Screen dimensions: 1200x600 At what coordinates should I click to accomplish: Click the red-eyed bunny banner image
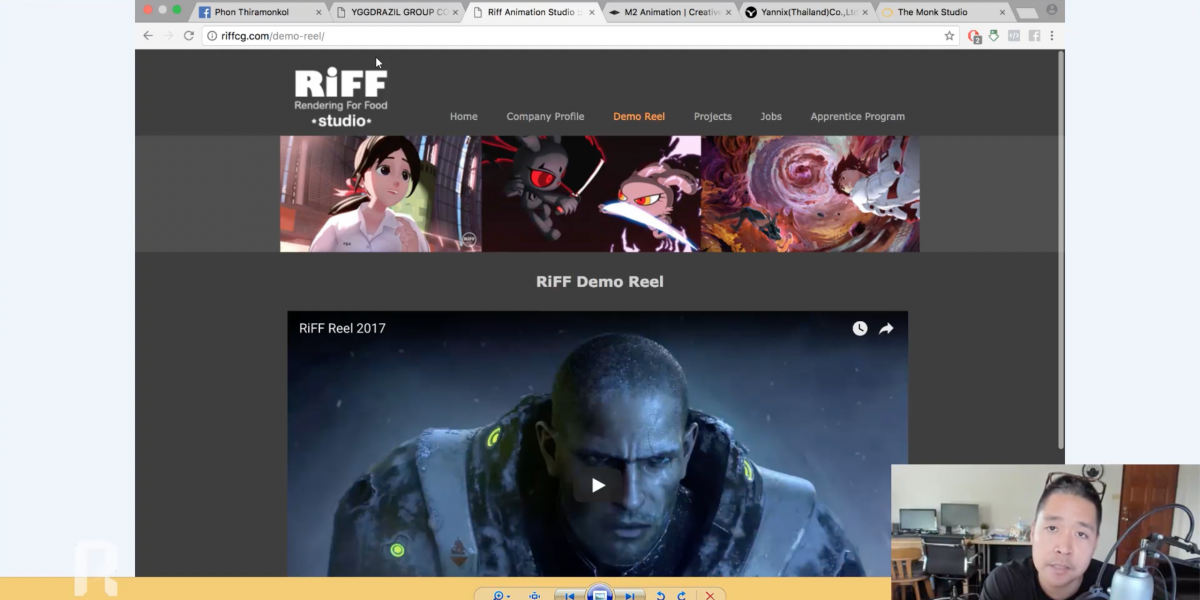(x=591, y=194)
